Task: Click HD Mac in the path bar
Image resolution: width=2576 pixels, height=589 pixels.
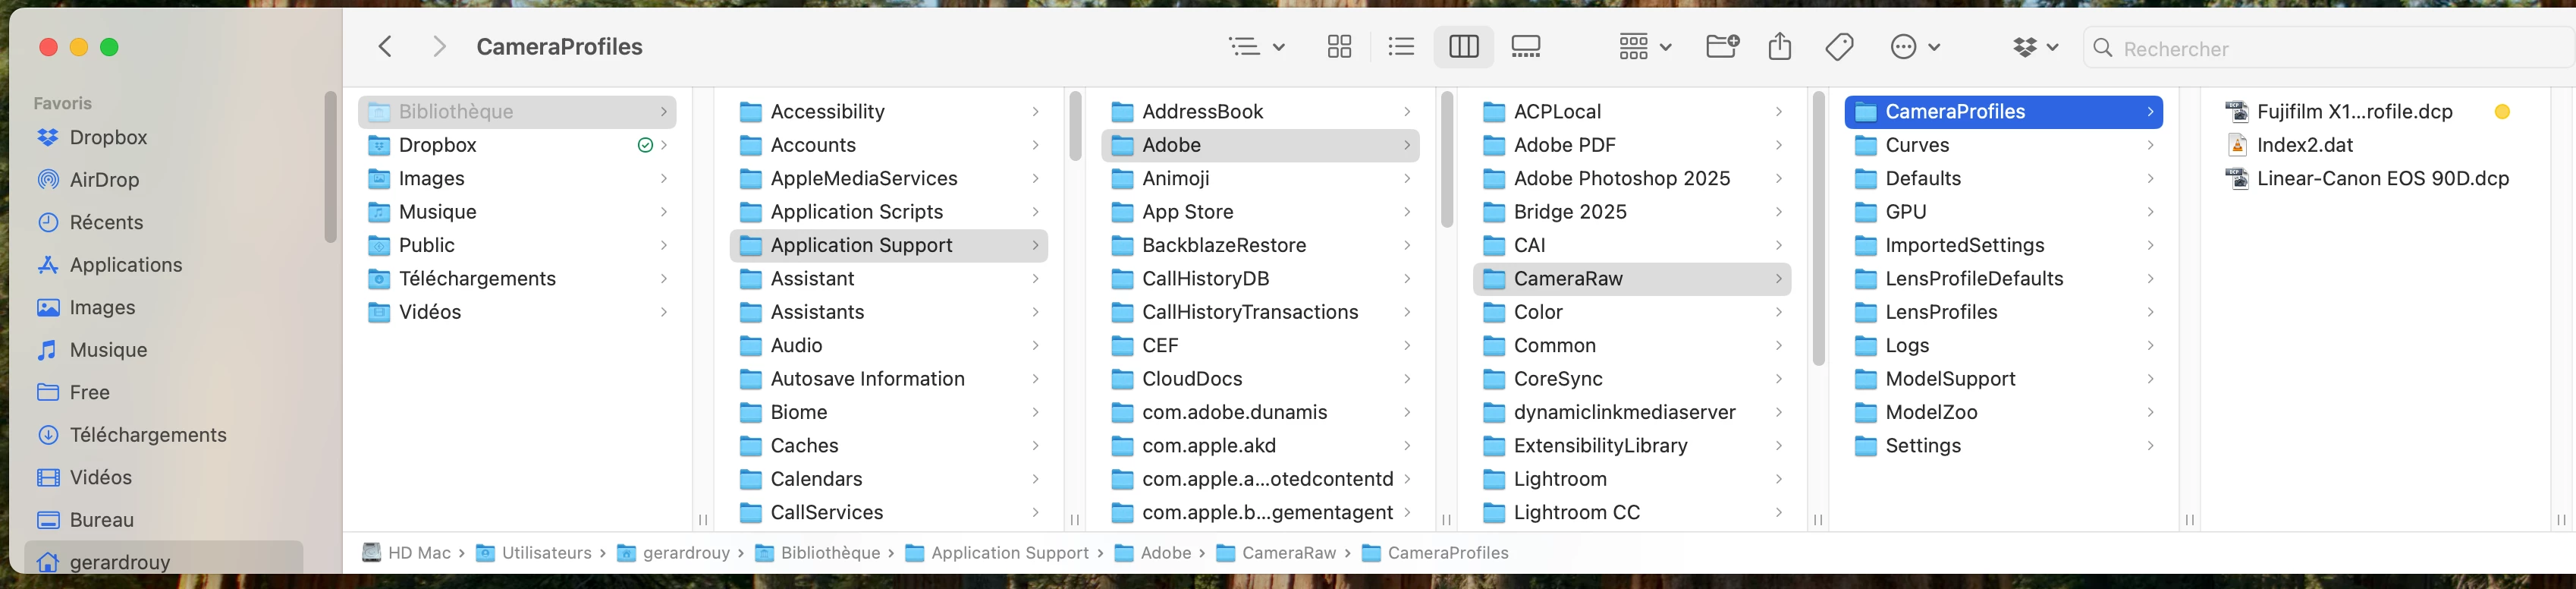Action: 406,553
